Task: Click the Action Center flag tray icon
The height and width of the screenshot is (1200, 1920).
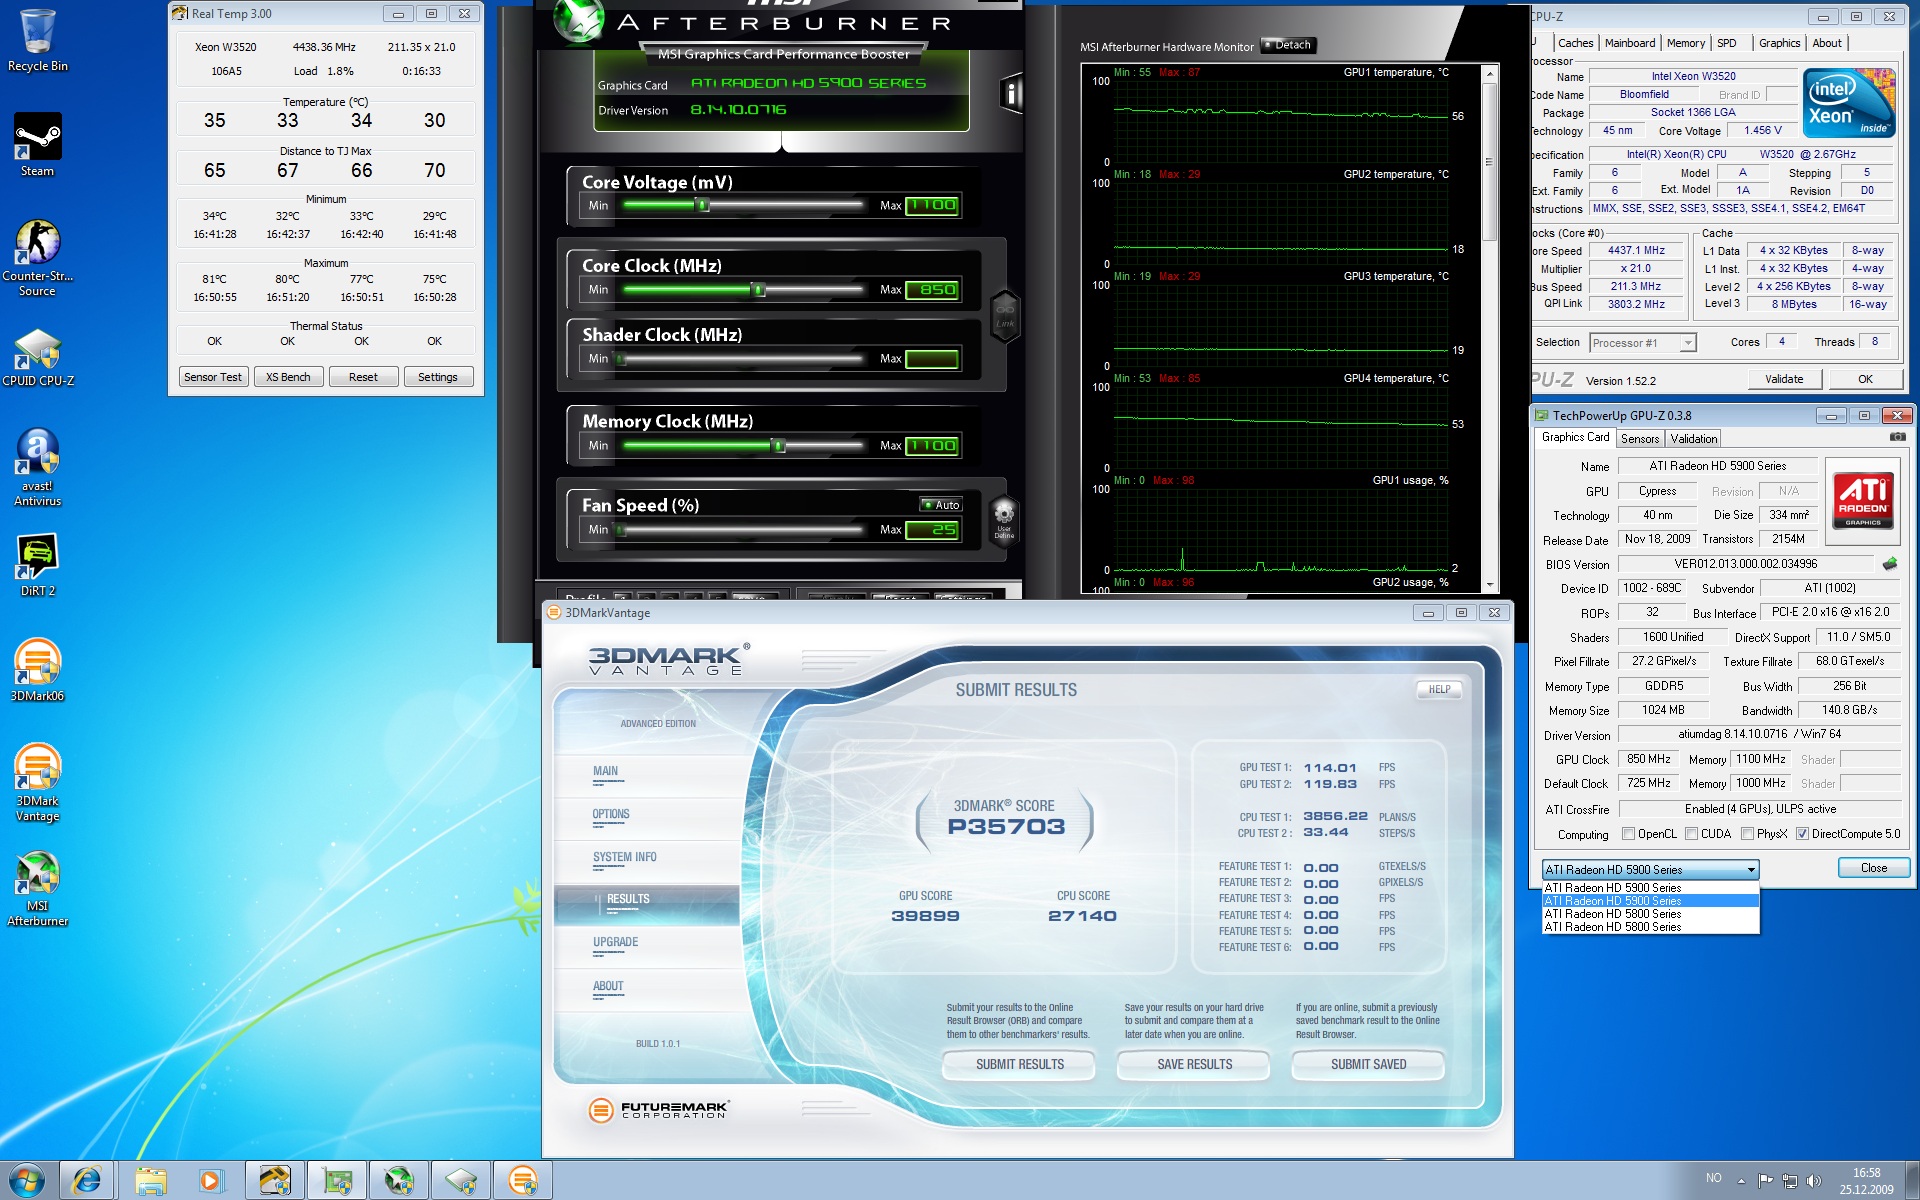Action: [1765, 1181]
